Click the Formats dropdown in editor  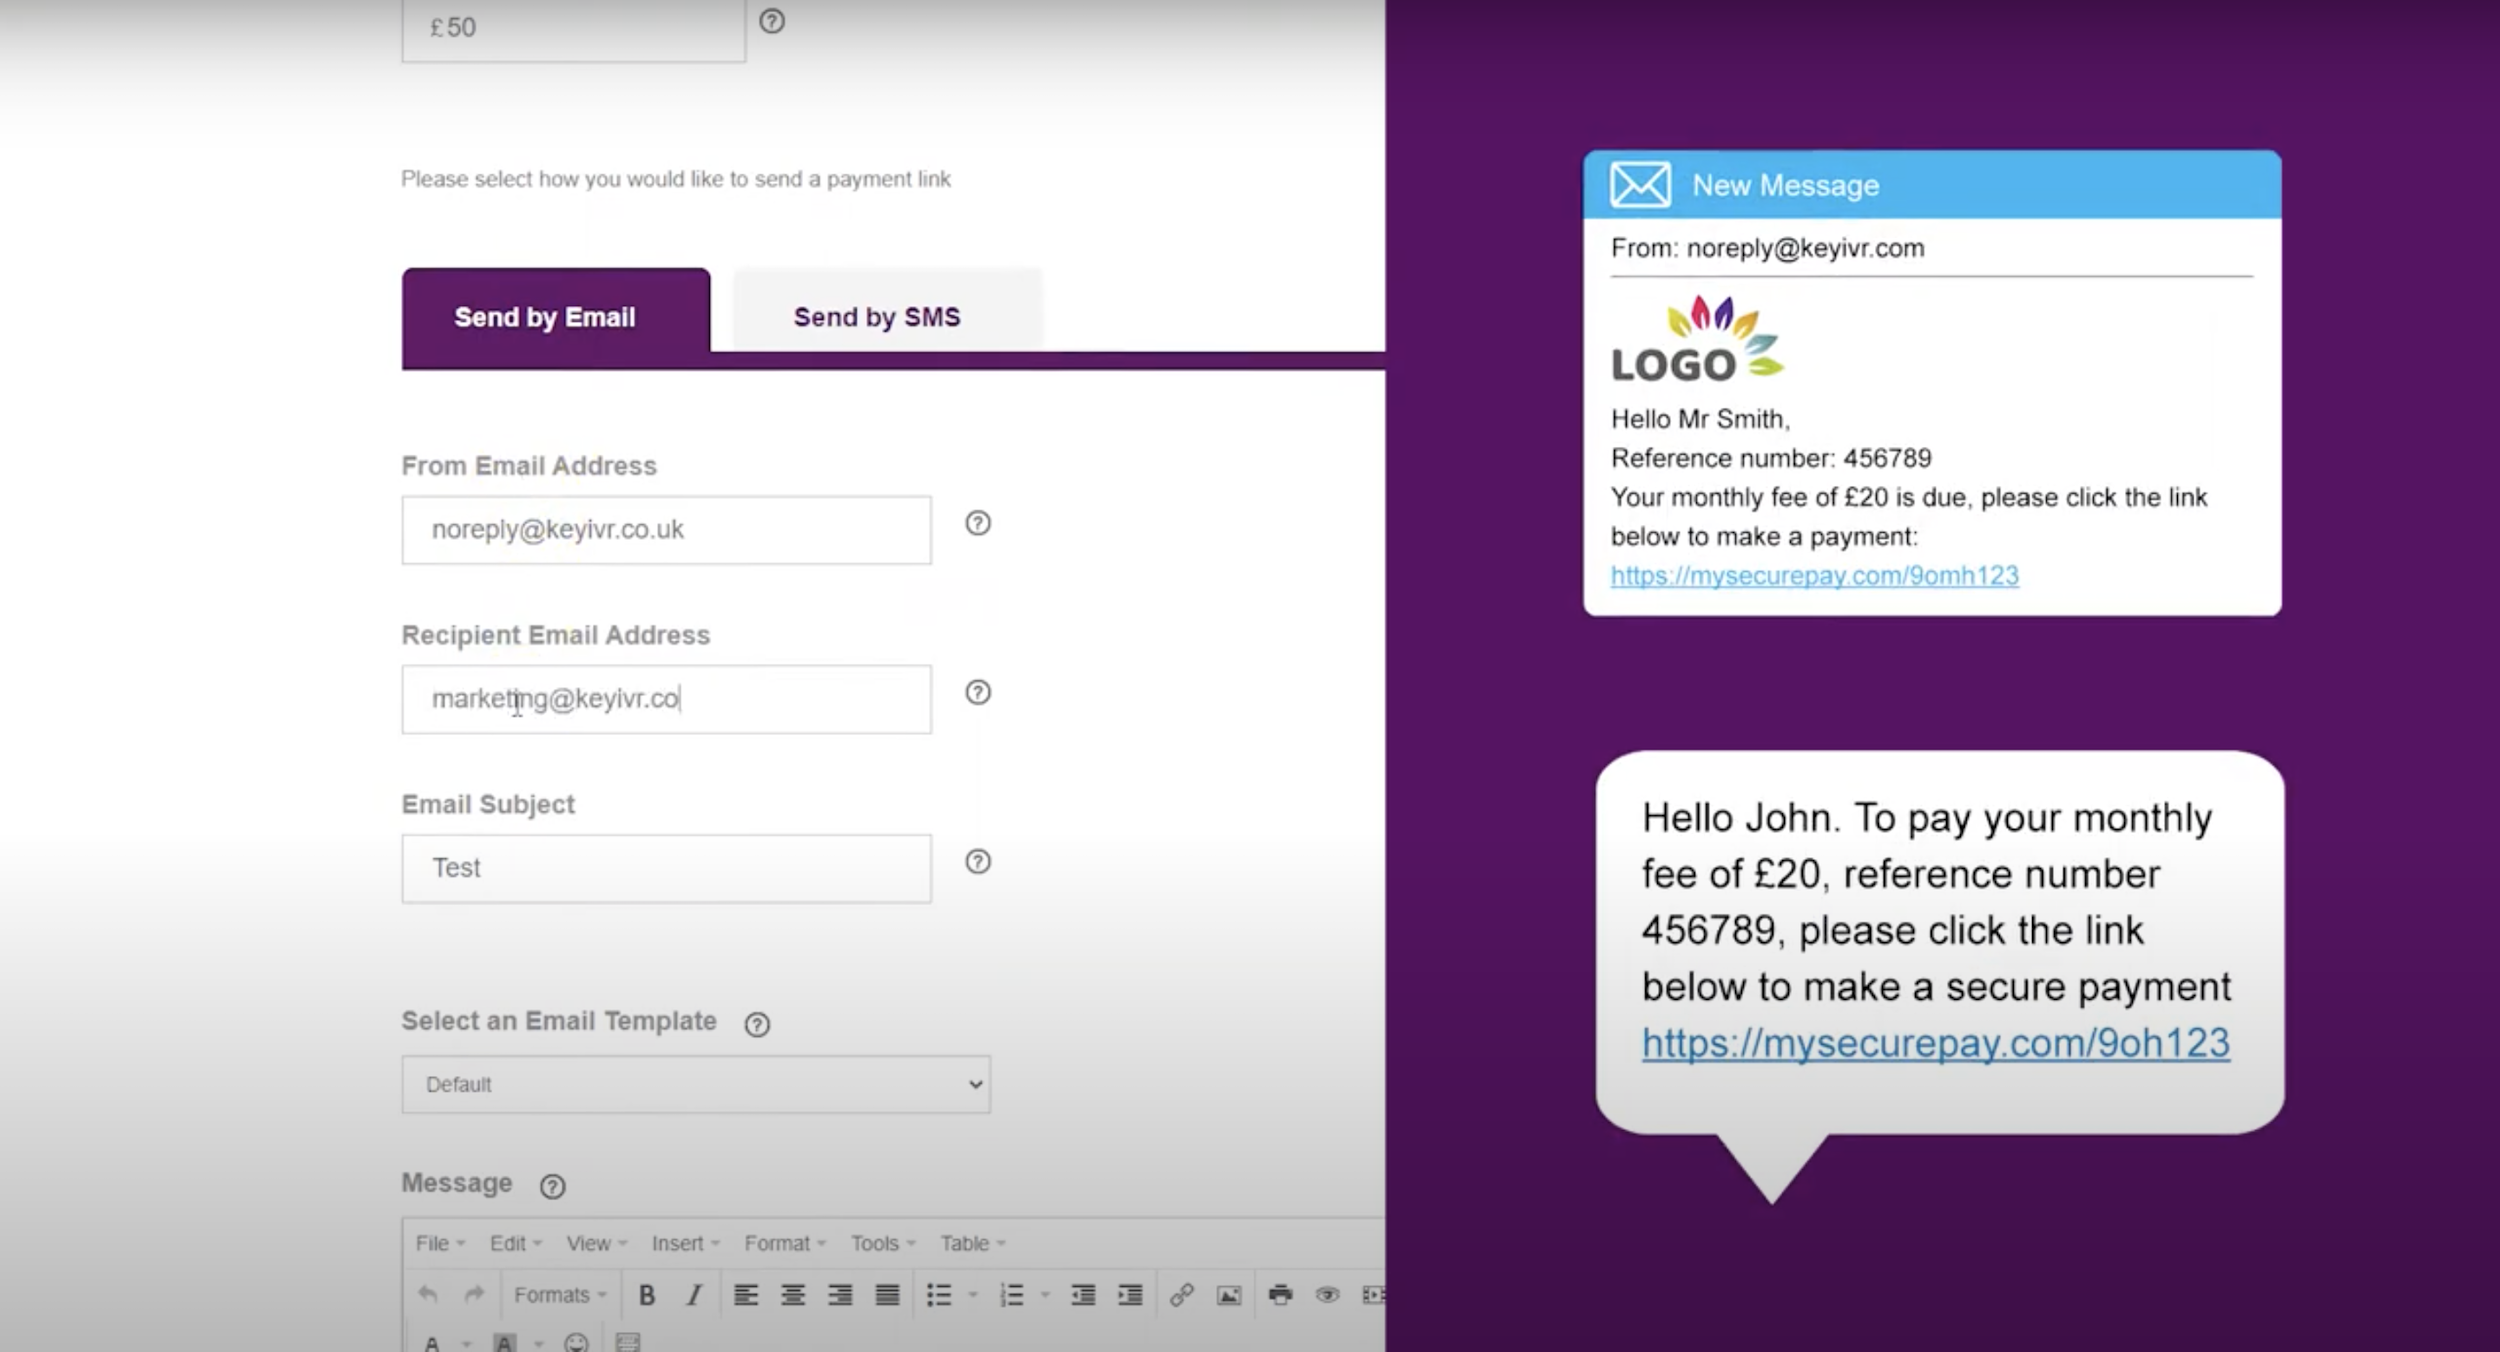click(558, 1294)
